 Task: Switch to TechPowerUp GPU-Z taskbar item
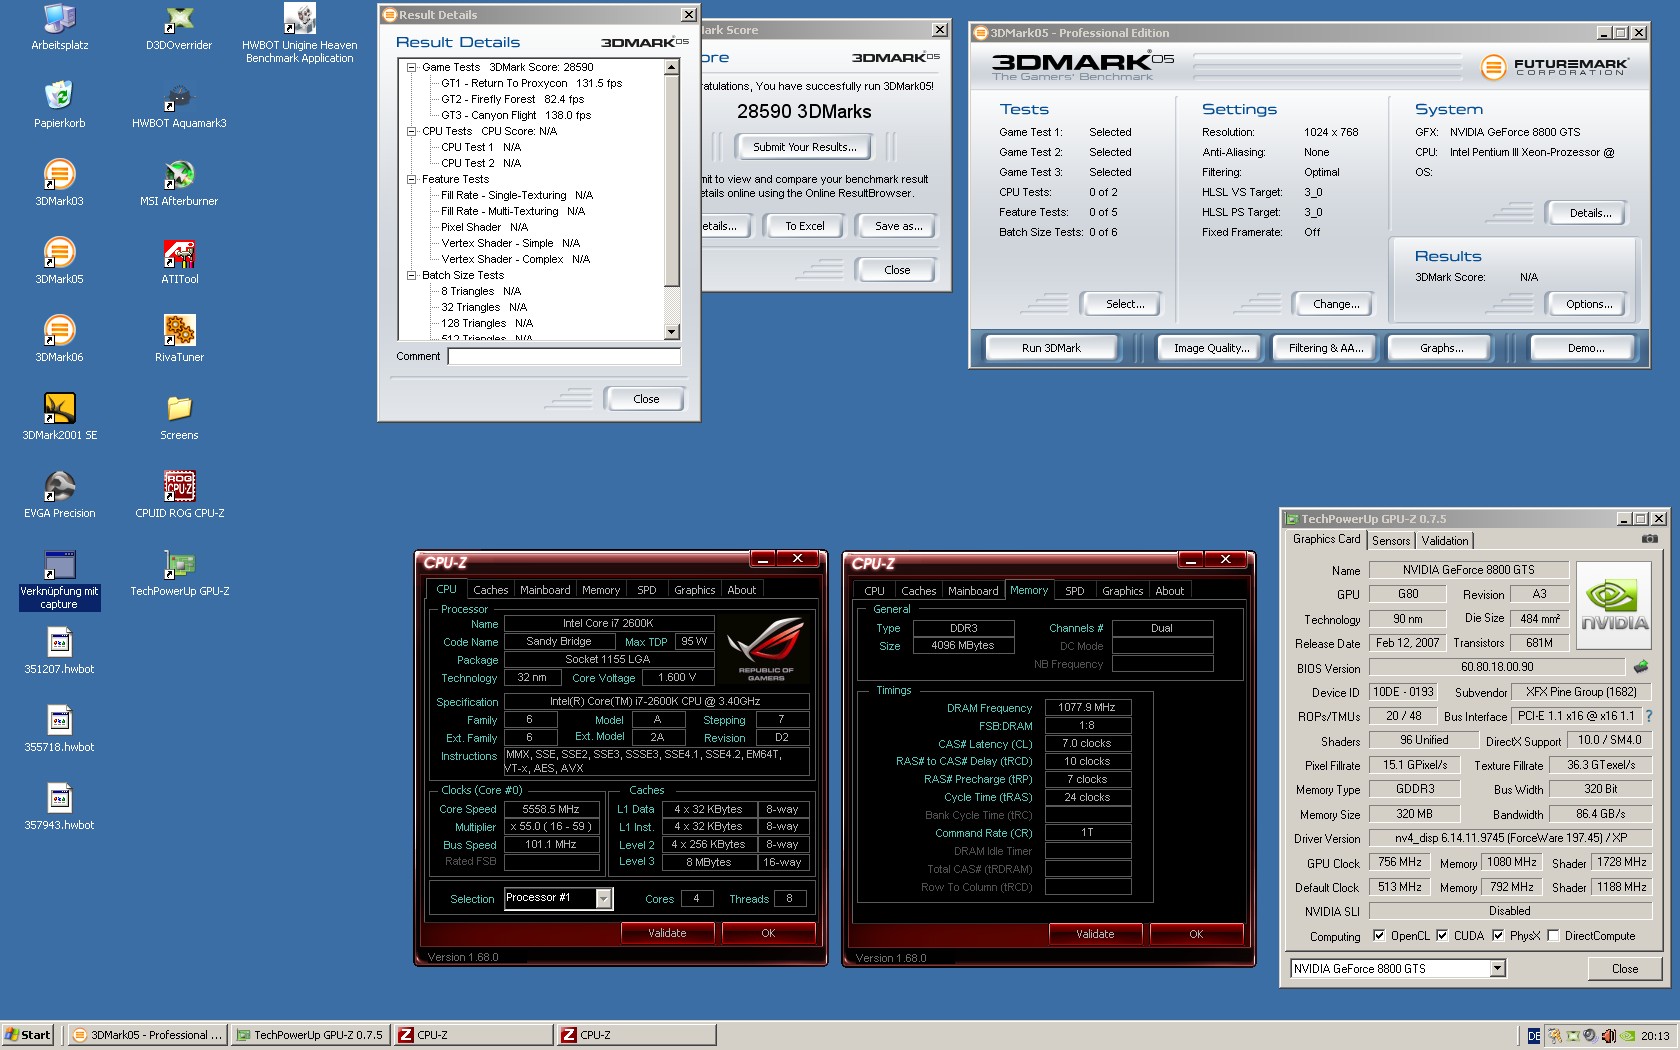309,1035
